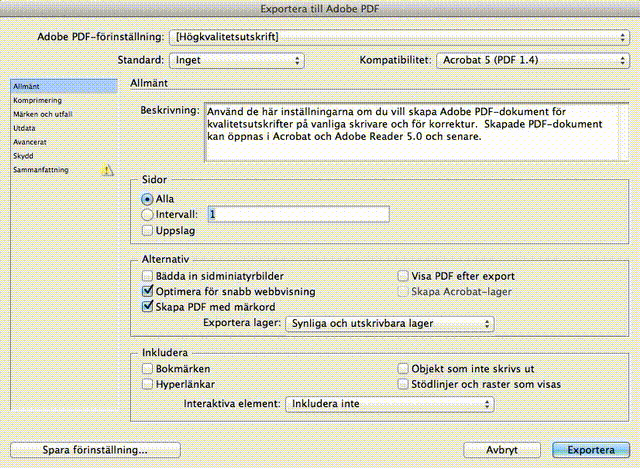The width and height of the screenshot is (640, 468).
Task: Enable Stödlinjer och raster som visas
Action: (403, 384)
